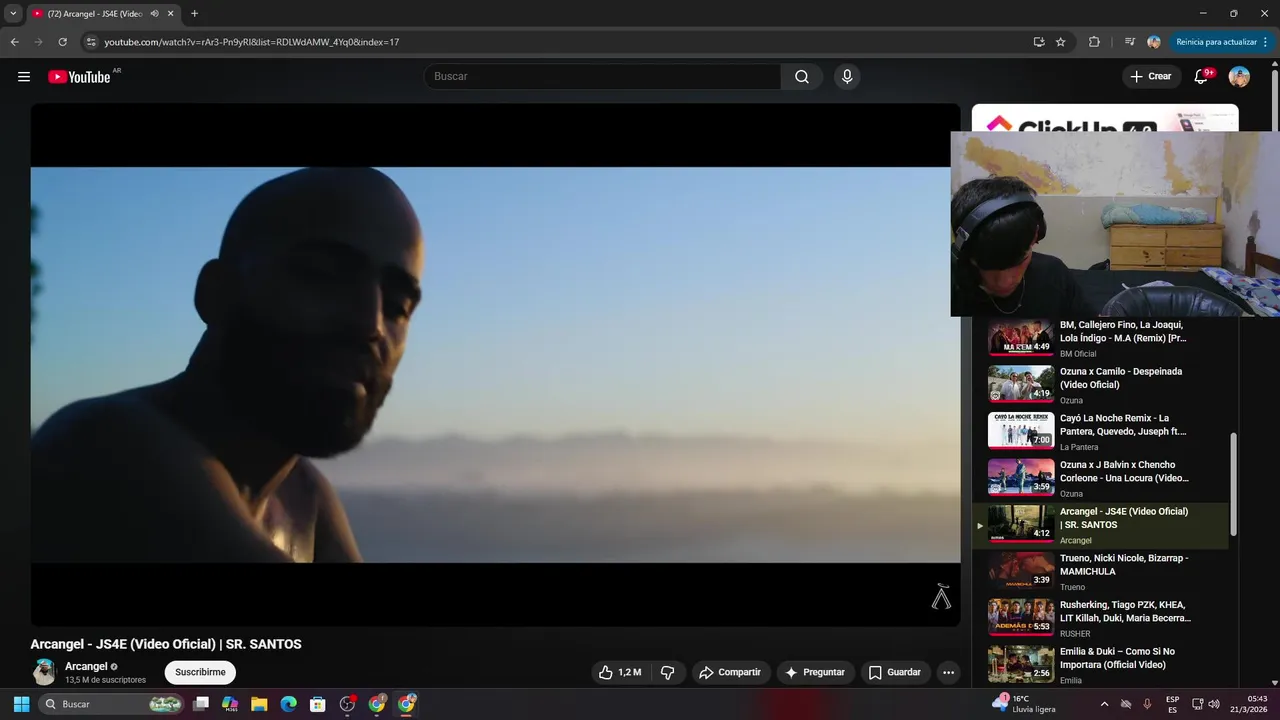Open Microsoft Edge from taskbar
The width and height of the screenshot is (1280, 720).
coord(288,704)
